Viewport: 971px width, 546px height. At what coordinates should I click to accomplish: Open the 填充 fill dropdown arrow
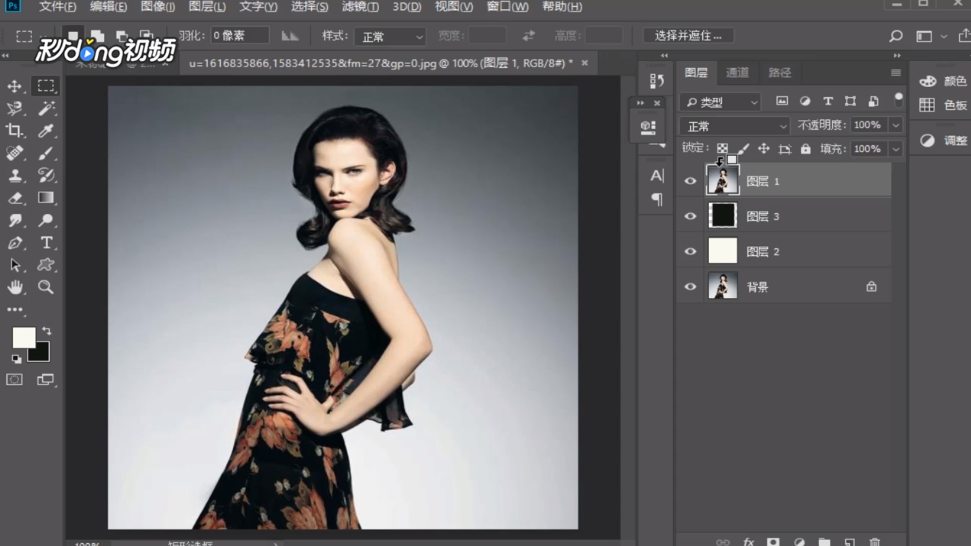pos(895,149)
